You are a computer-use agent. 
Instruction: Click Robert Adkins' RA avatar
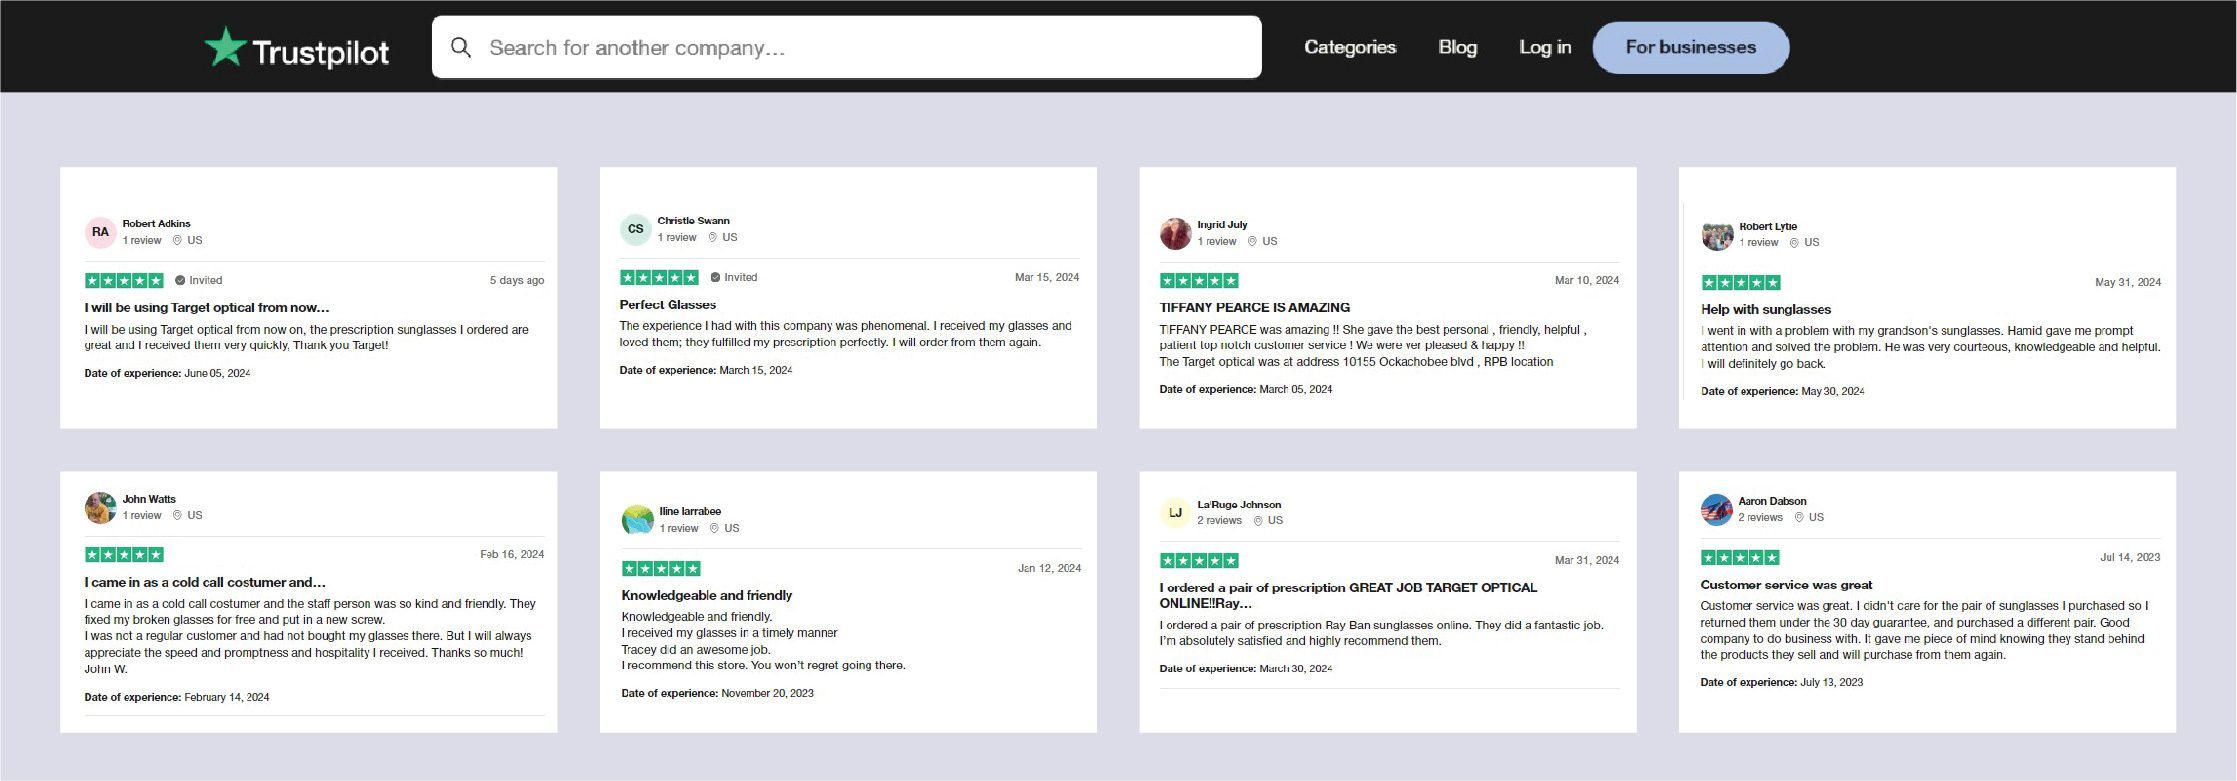pyautogui.click(x=100, y=232)
